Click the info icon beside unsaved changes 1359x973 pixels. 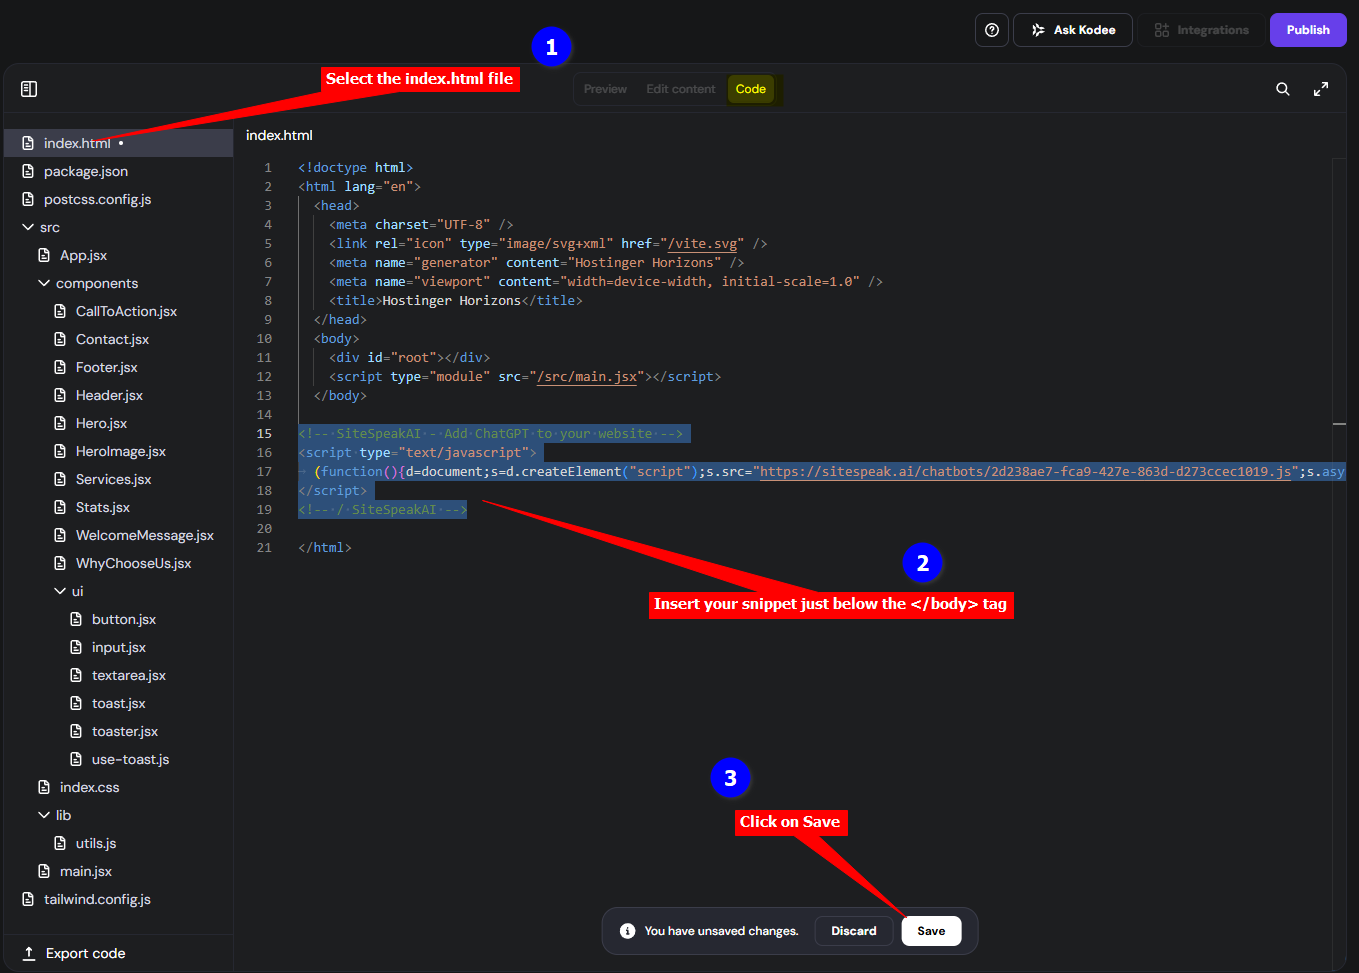[627, 931]
